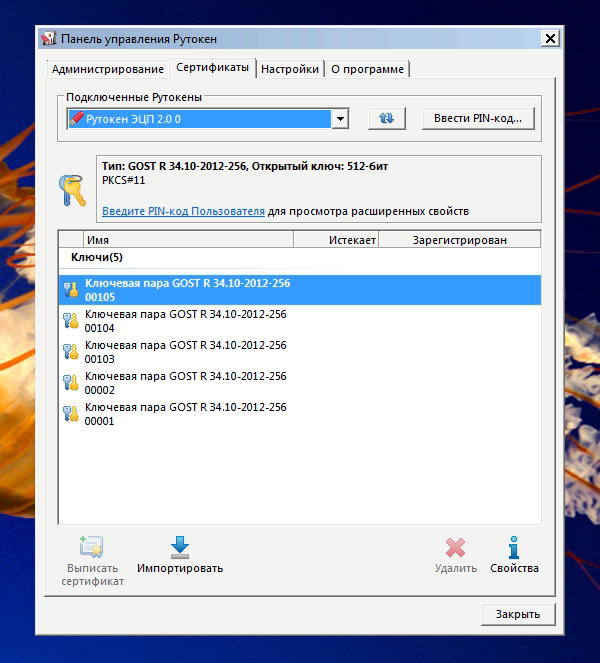This screenshot has height=663, width=600.
Task: Close the Rutoken control panel window
Action: [x=550, y=38]
